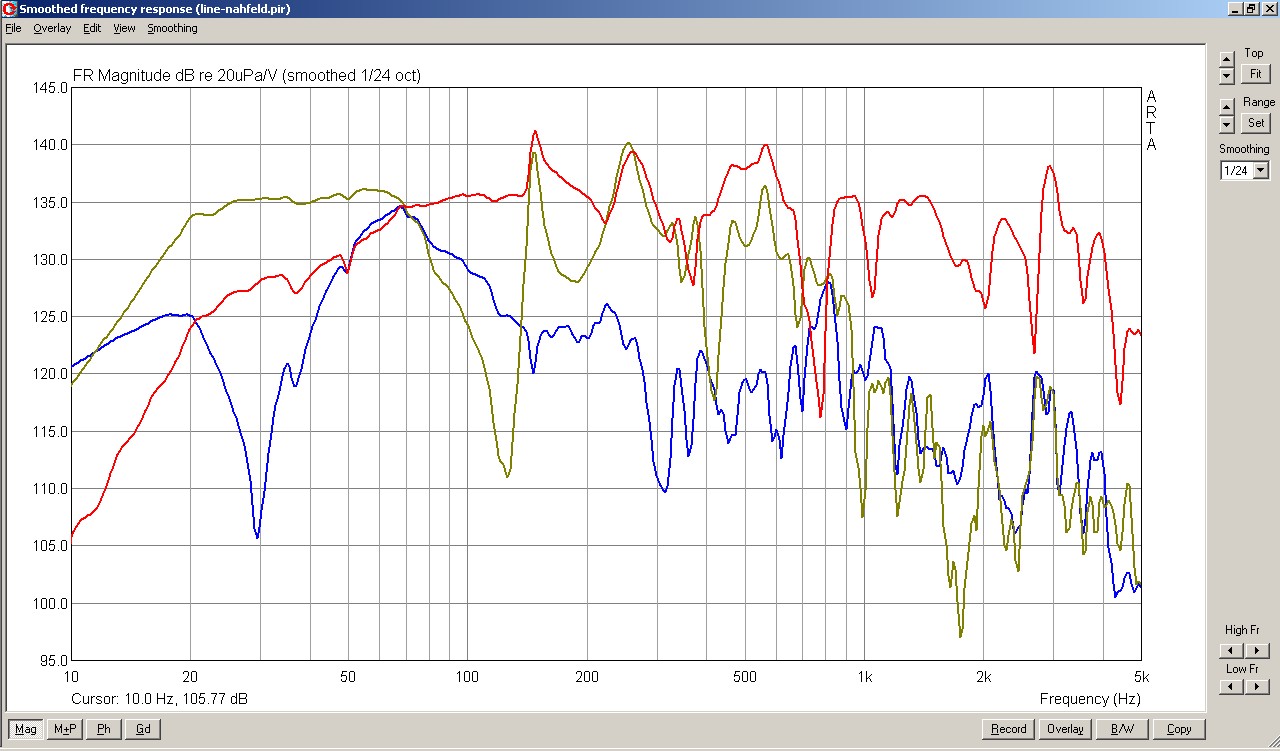This screenshot has height=751, width=1280.
Task: Toggle the M+P magnitude and phase view
Action: pyautogui.click(x=65, y=729)
